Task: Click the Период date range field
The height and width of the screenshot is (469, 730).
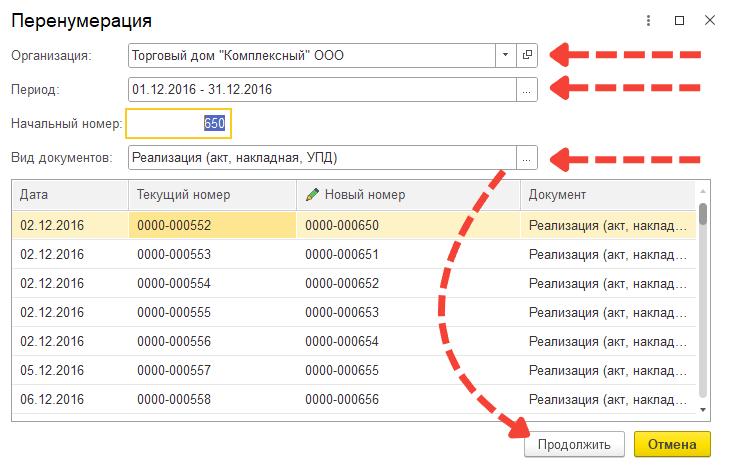Action: pyautogui.click(x=322, y=90)
